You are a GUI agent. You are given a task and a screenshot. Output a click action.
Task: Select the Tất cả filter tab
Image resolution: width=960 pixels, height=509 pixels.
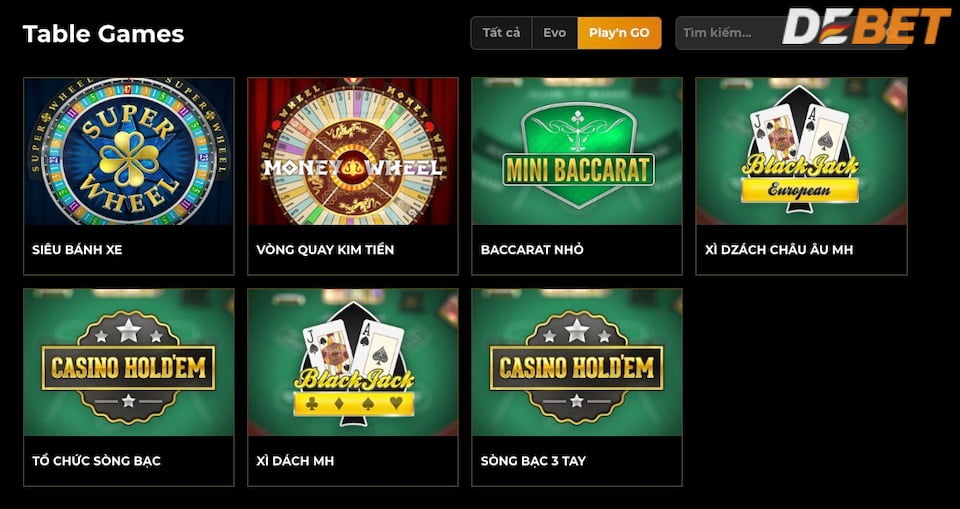tap(501, 33)
